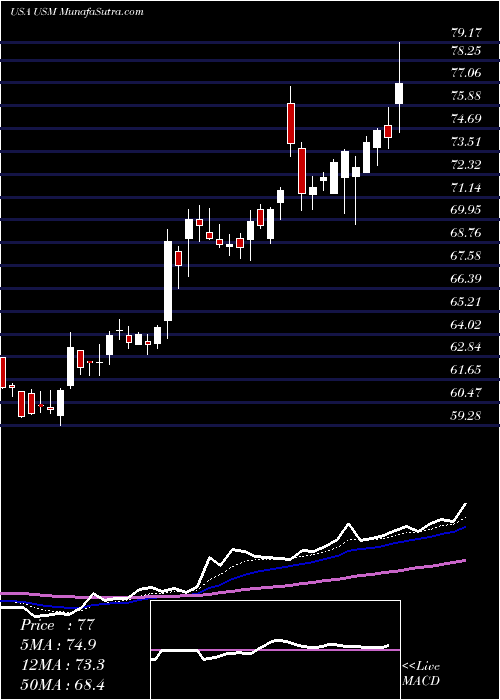Select the 67.58 price axis label
Image resolution: width=500 pixels, height=700 pixels.
tap(467, 256)
